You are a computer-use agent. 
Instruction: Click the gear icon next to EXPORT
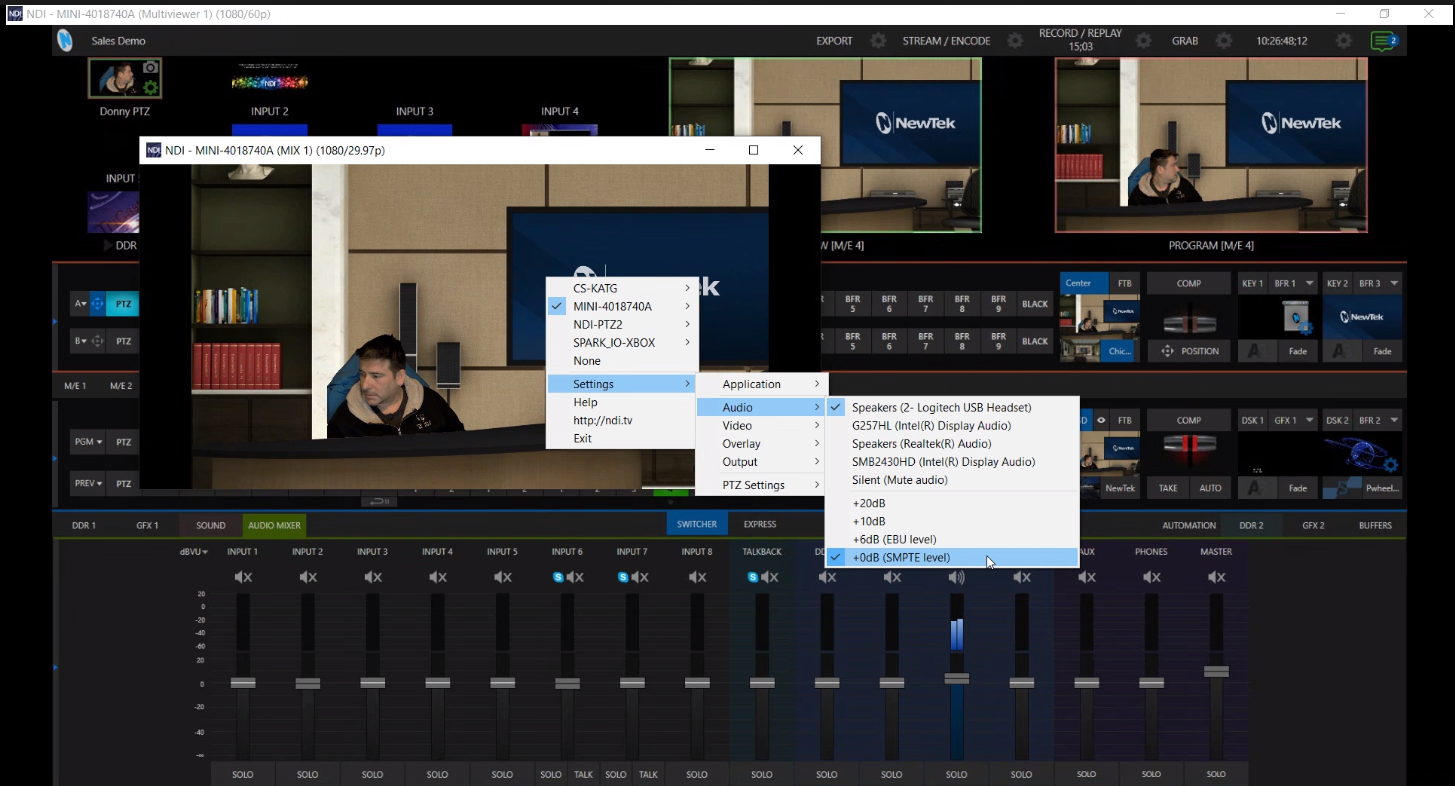pyautogui.click(x=877, y=40)
